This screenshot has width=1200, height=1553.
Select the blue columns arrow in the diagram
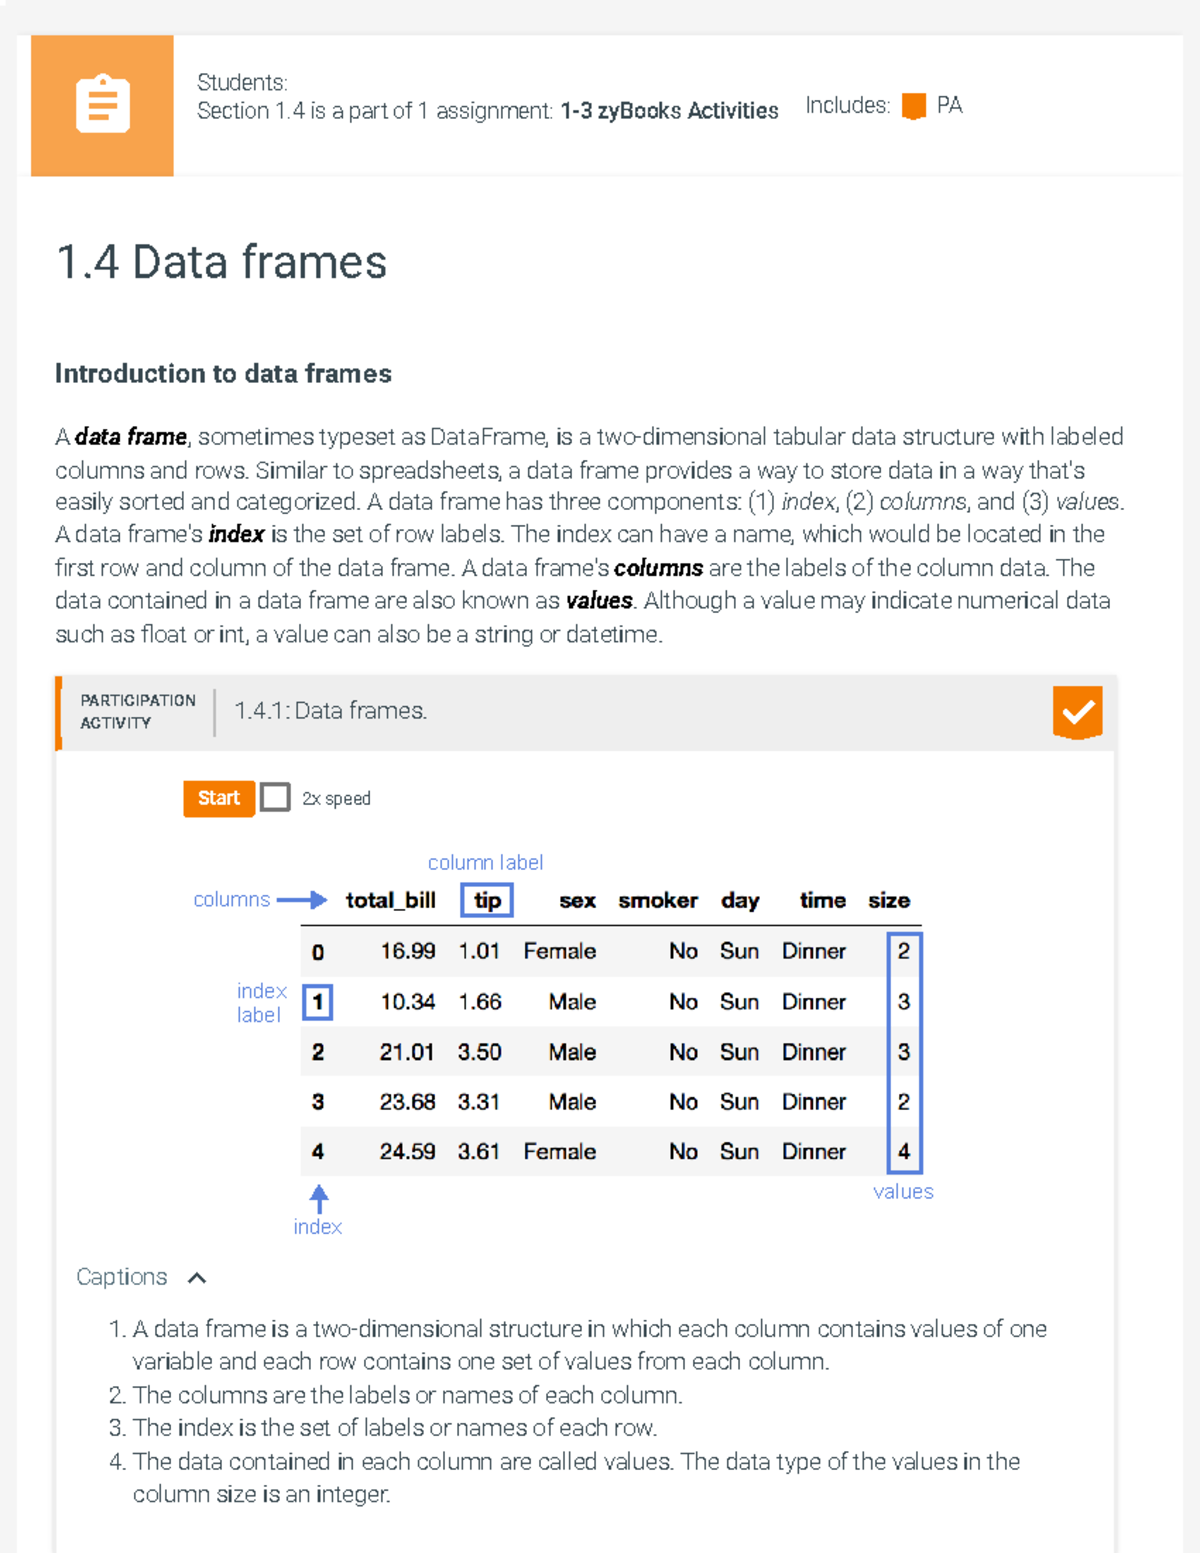pyautogui.click(x=305, y=900)
